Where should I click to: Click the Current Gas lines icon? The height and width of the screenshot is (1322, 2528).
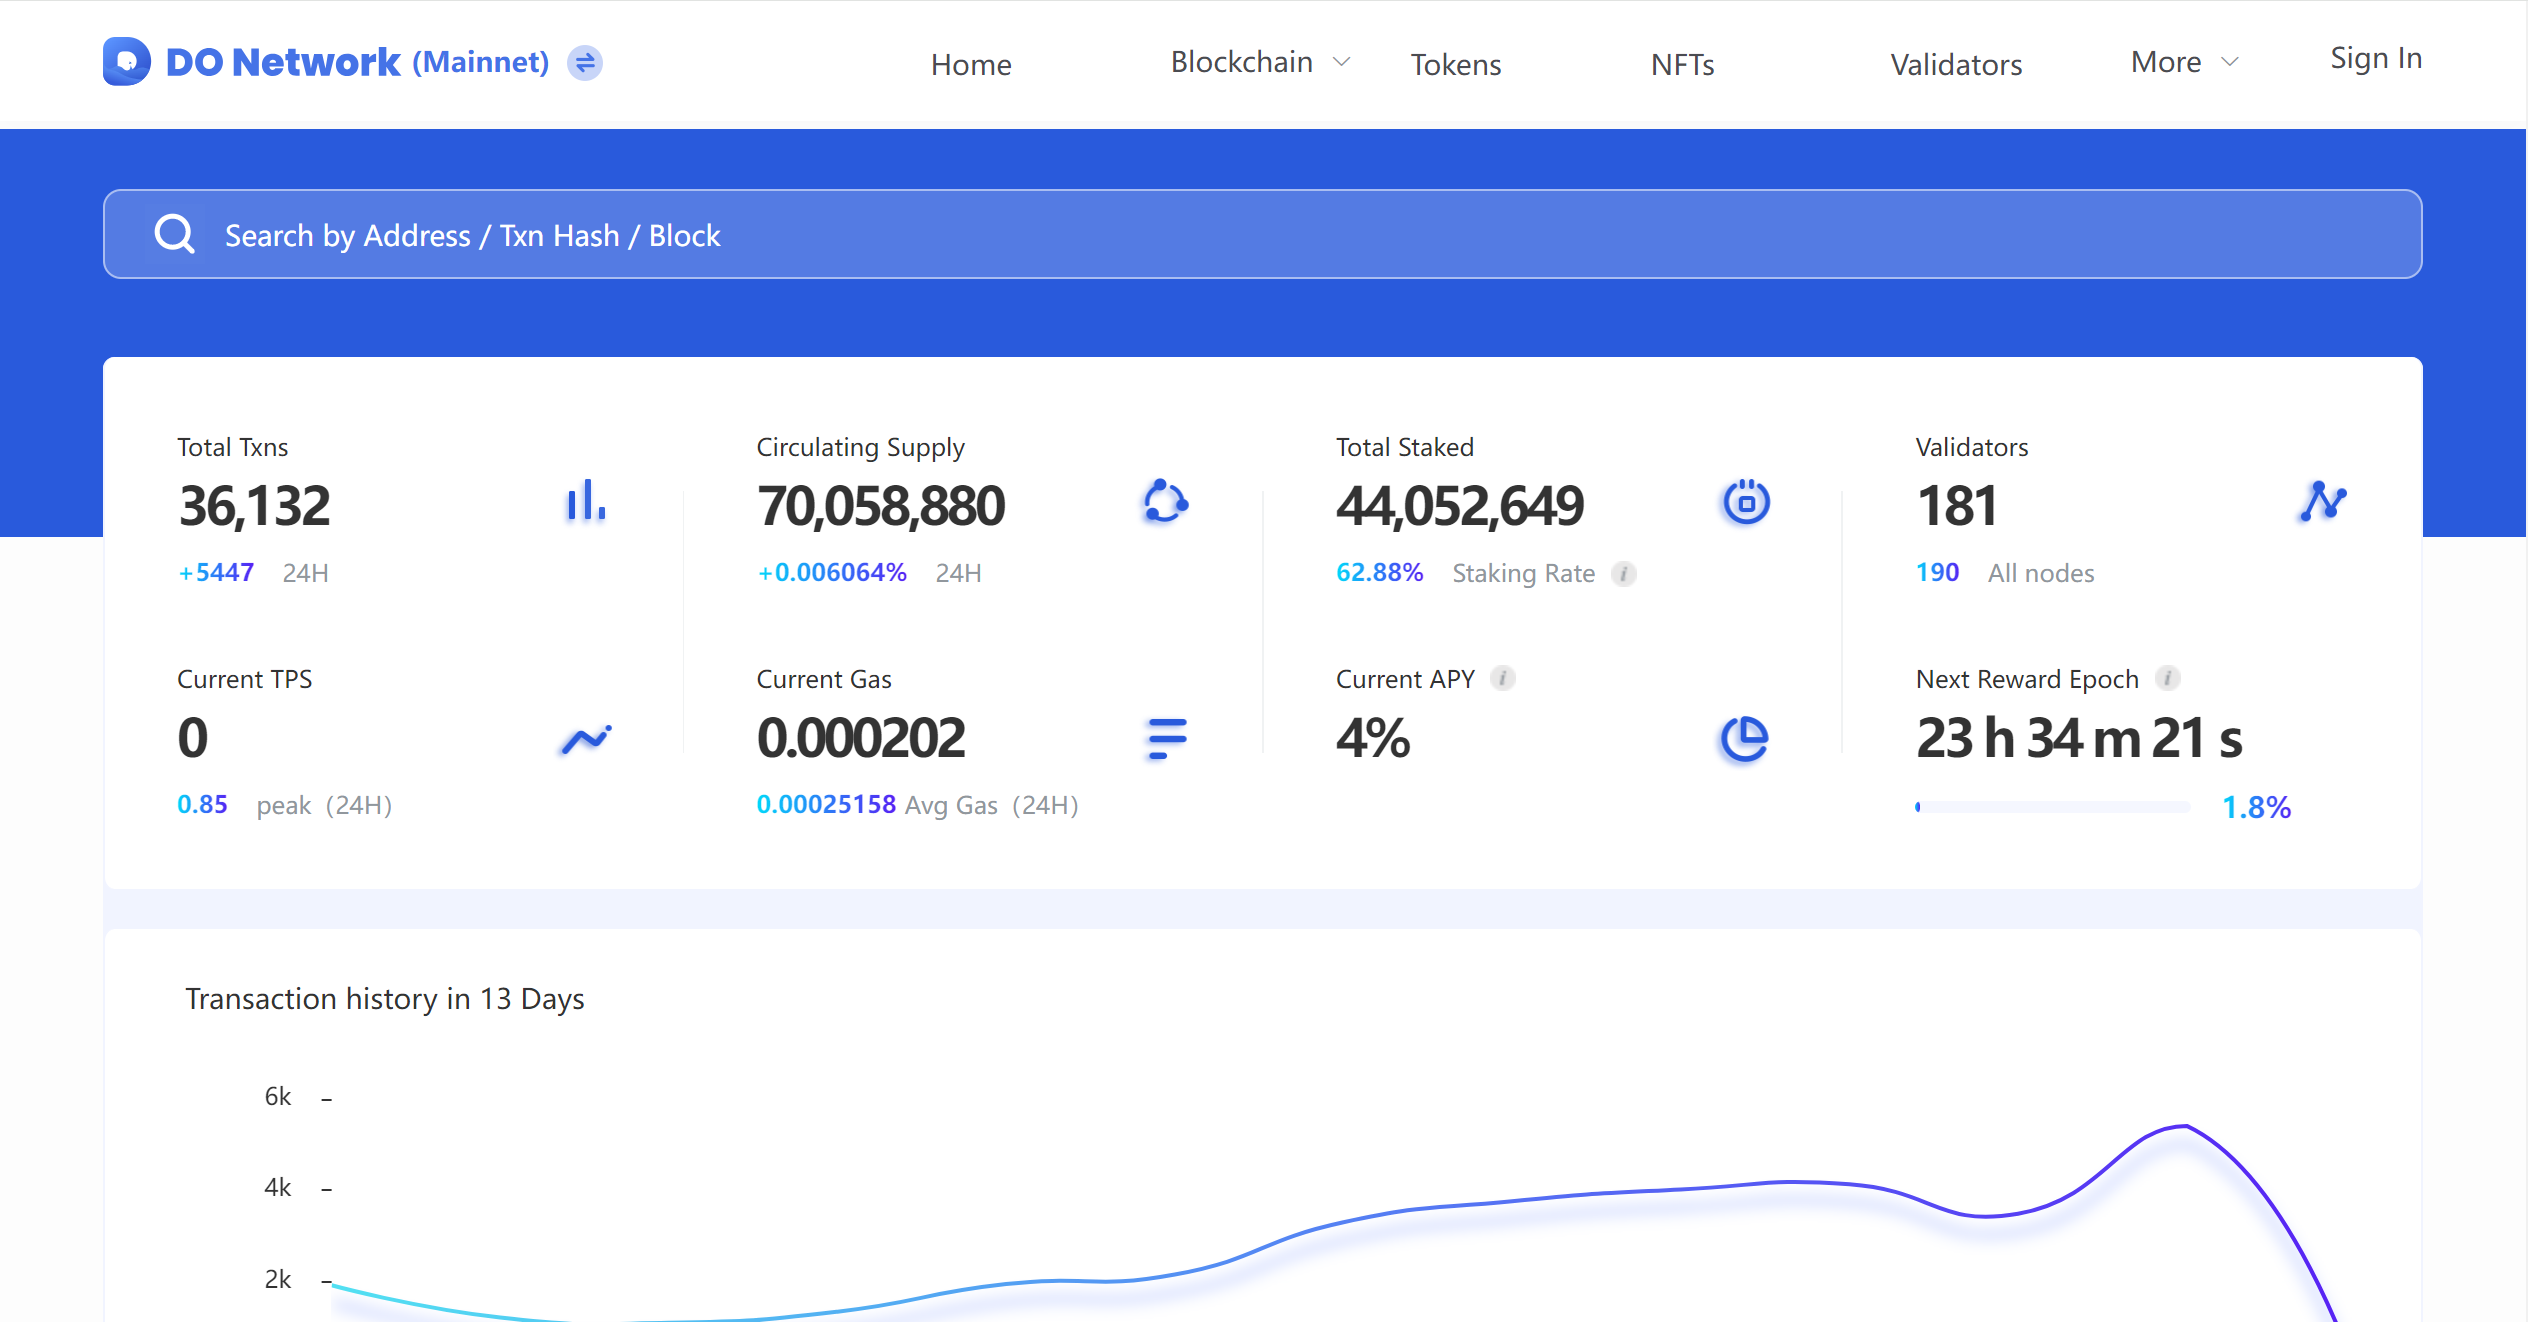click(x=1166, y=739)
